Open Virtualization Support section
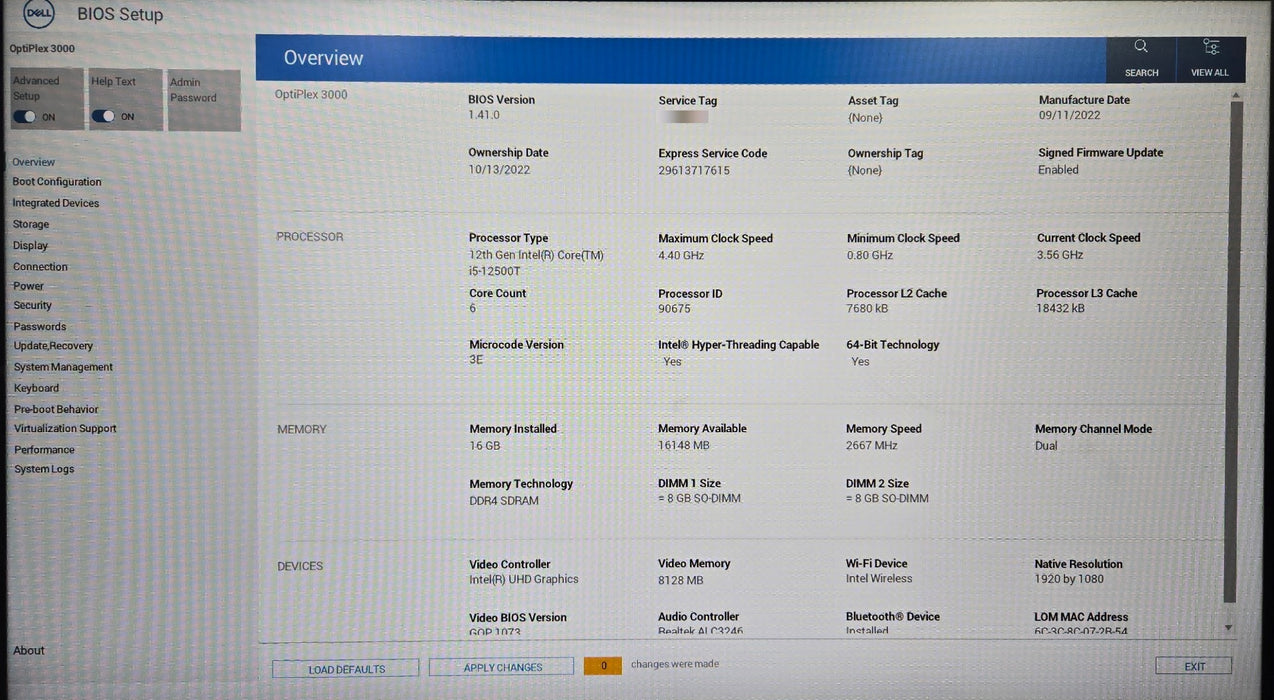The width and height of the screenshot is (1274, 700). point(66,428)
